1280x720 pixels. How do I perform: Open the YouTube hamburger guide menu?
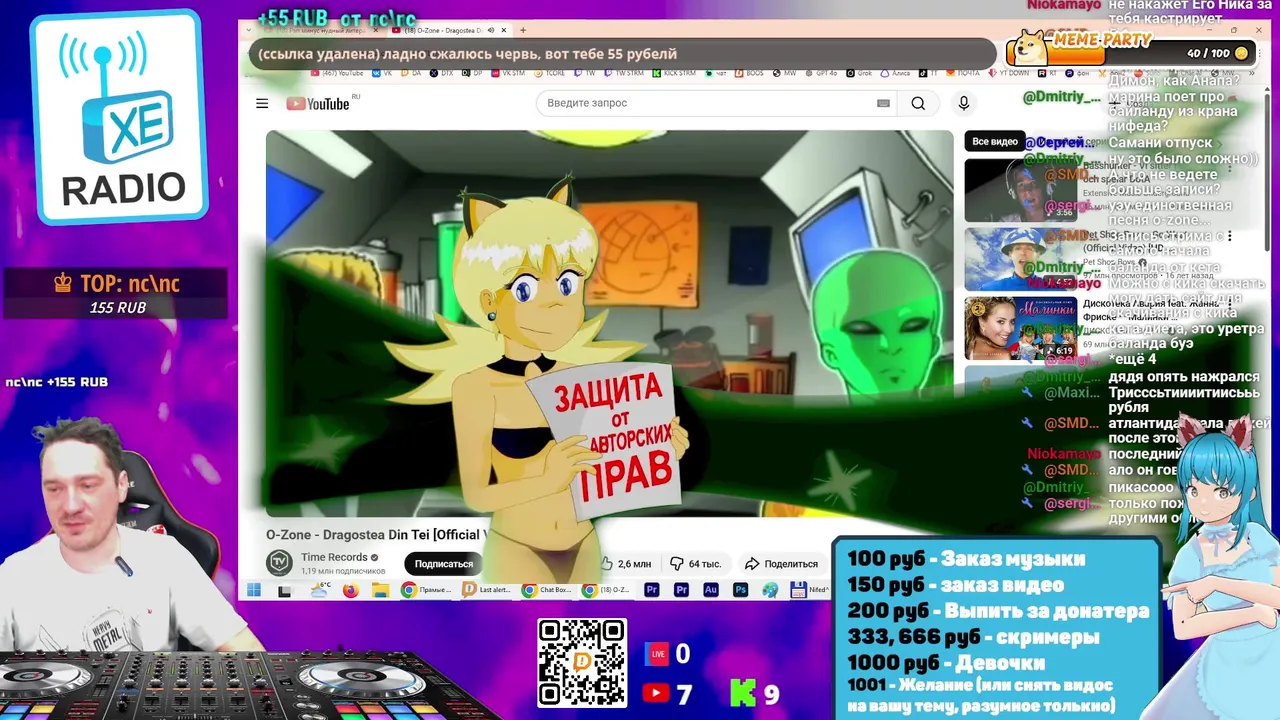(262, 103)
